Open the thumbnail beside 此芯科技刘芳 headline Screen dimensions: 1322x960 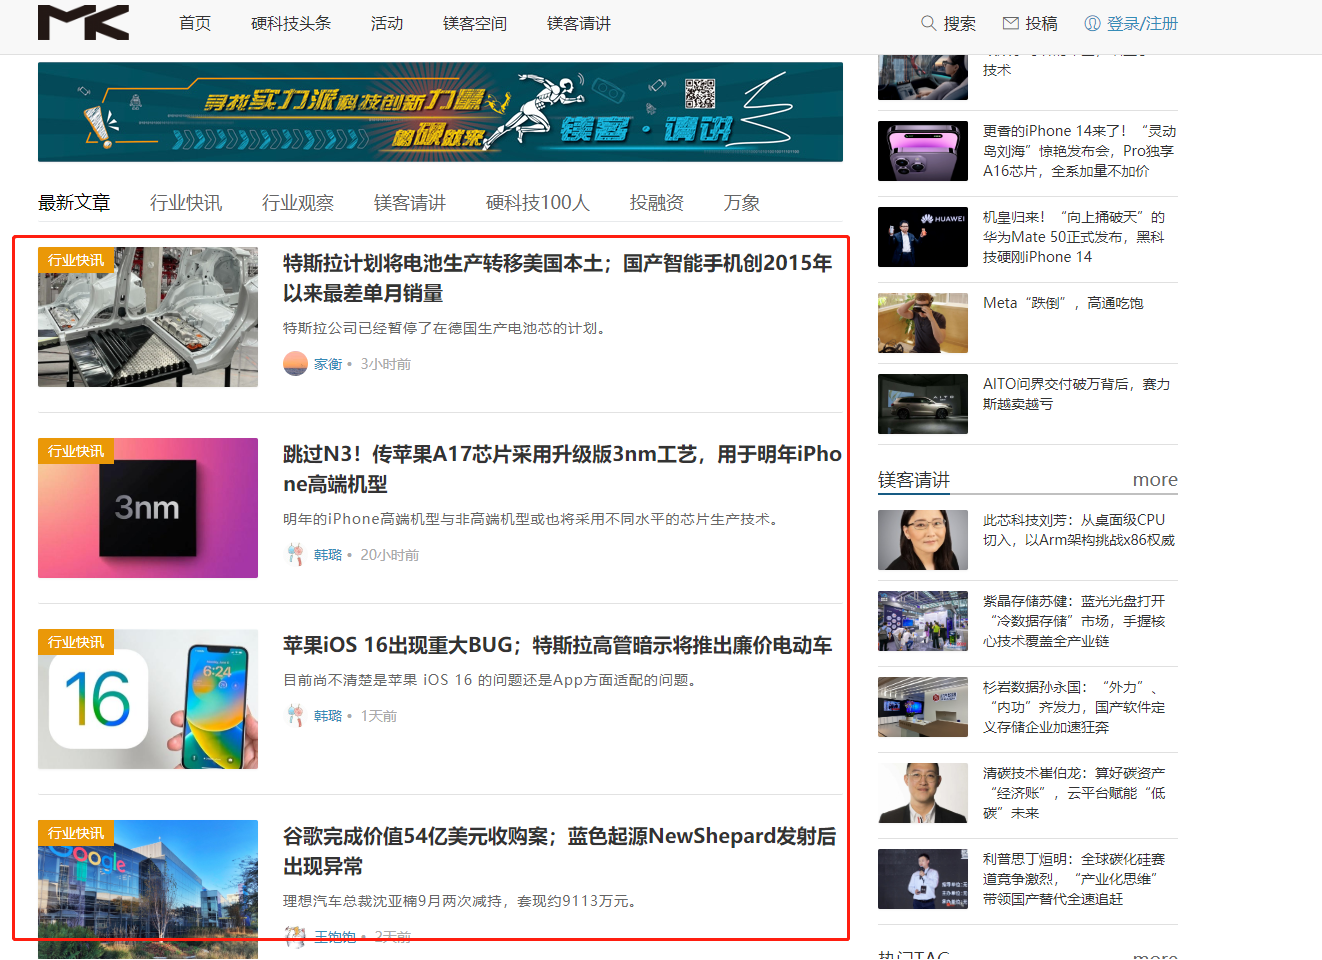[923, 540]
